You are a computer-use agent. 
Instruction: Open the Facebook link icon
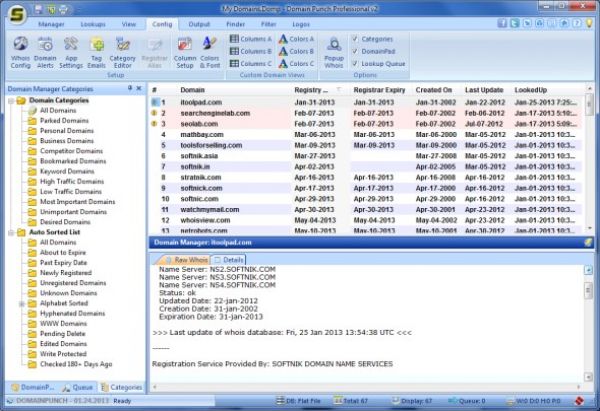pyautogui.click(x=502, y=23)
